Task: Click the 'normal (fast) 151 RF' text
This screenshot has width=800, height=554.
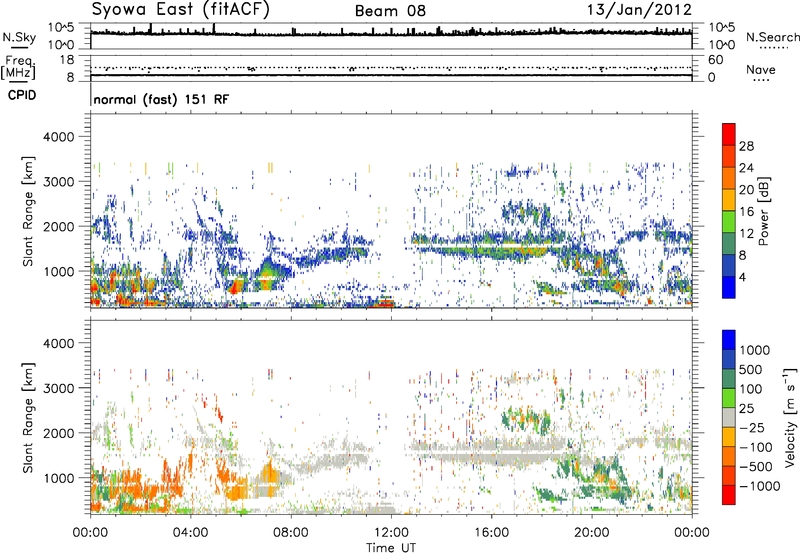Action: (x=161, y=99)
